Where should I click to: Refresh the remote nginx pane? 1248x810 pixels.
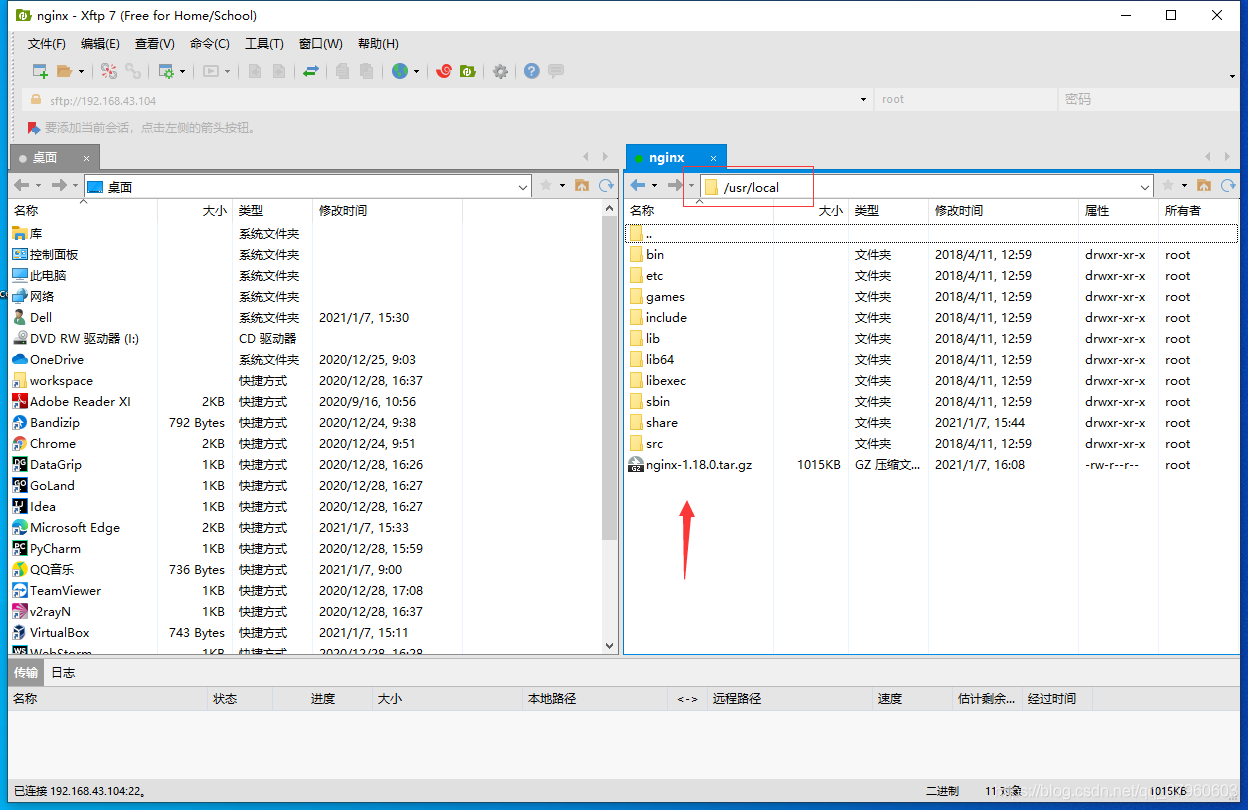click(x=1226, y=185)
